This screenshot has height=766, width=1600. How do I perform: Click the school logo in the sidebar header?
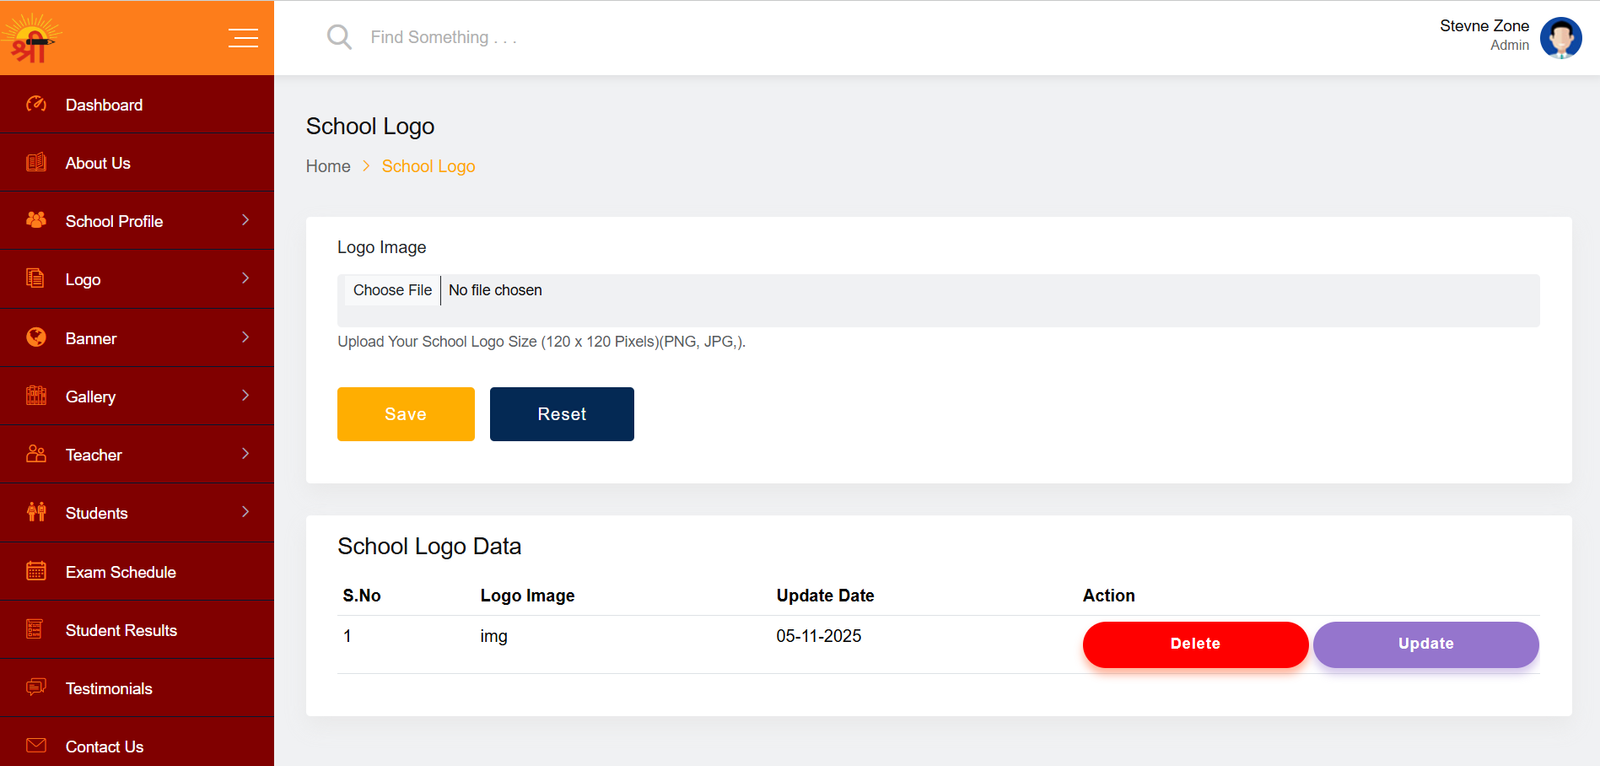32,38
